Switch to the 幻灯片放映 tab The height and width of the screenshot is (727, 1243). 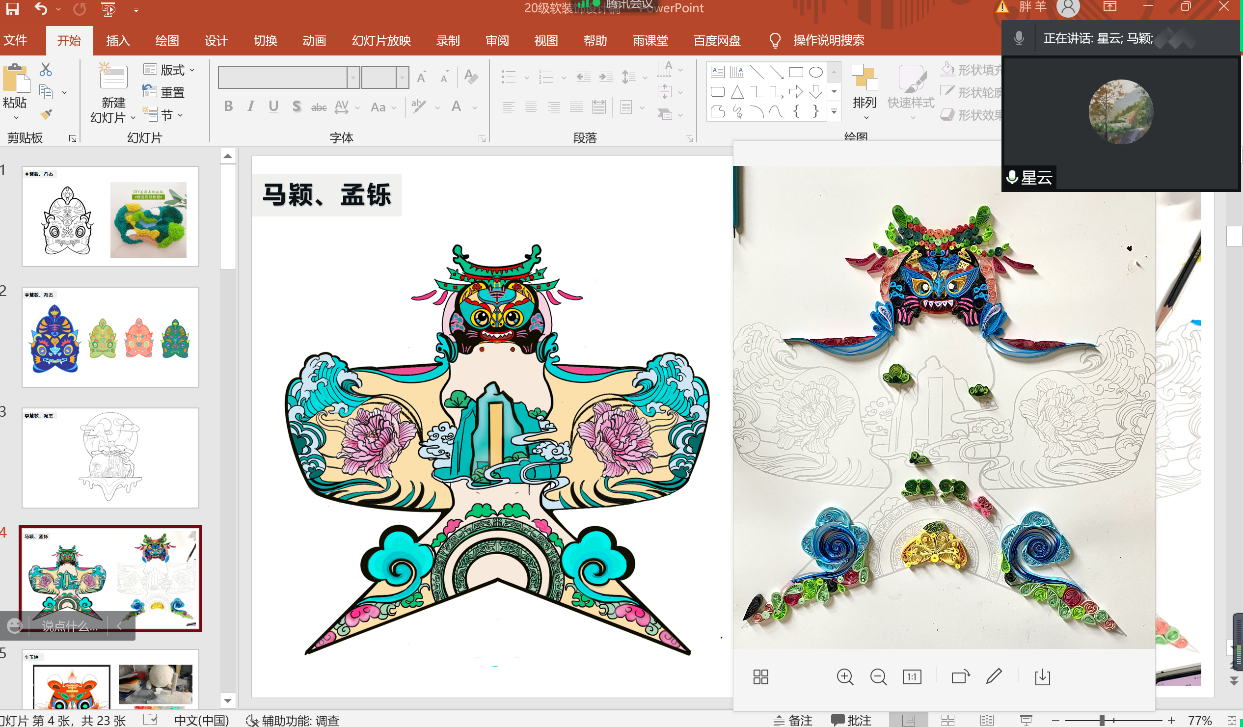(x=381, y=41)
